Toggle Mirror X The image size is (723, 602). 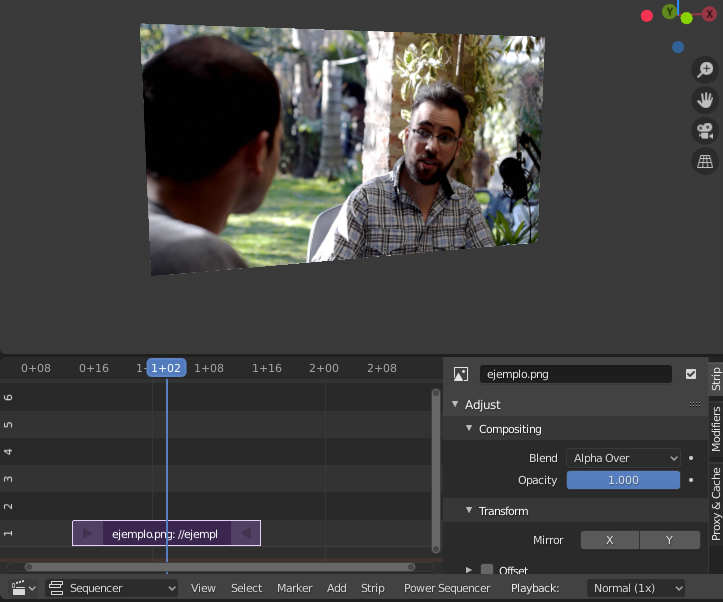coord(610,540)
